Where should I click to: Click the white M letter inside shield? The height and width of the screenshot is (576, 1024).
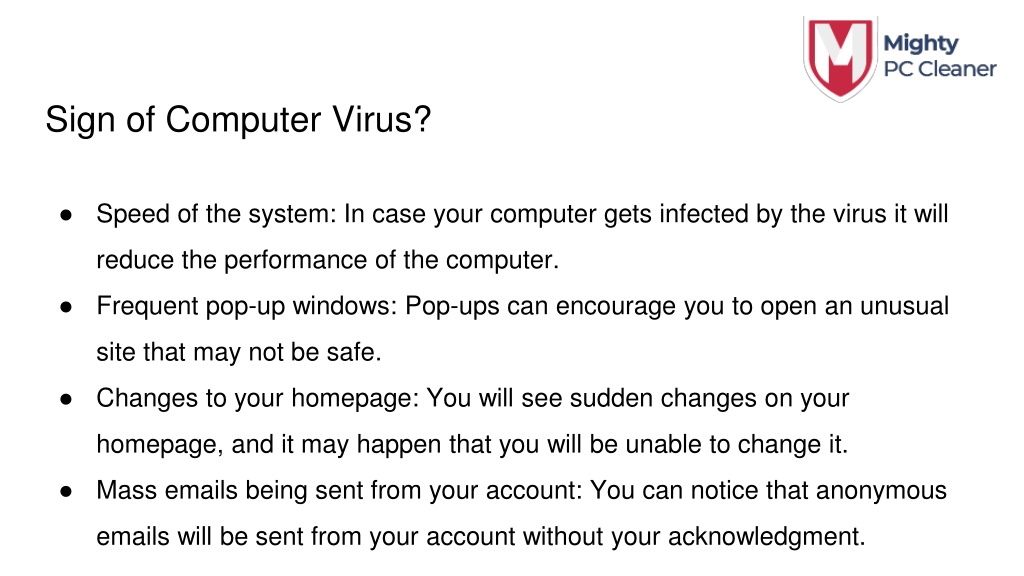[840, 50]
